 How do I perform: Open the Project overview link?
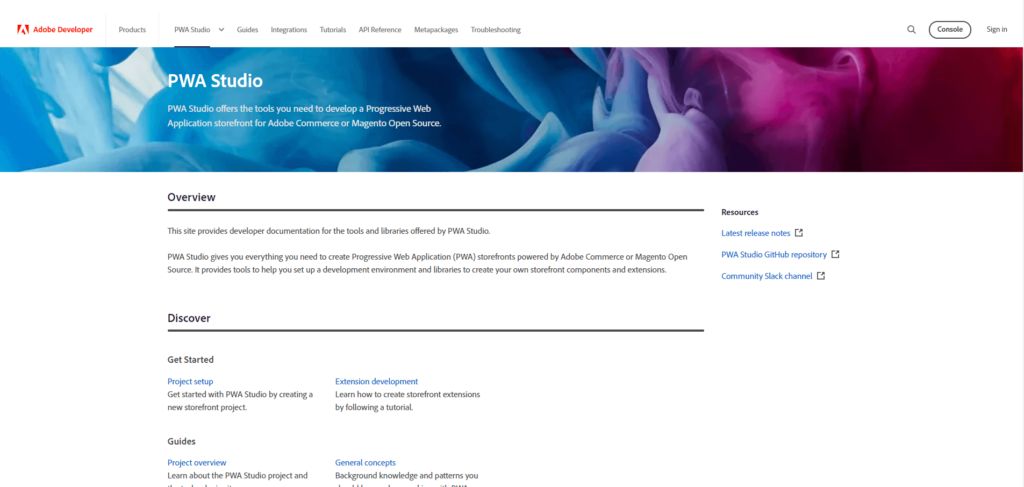click(197, 462)
